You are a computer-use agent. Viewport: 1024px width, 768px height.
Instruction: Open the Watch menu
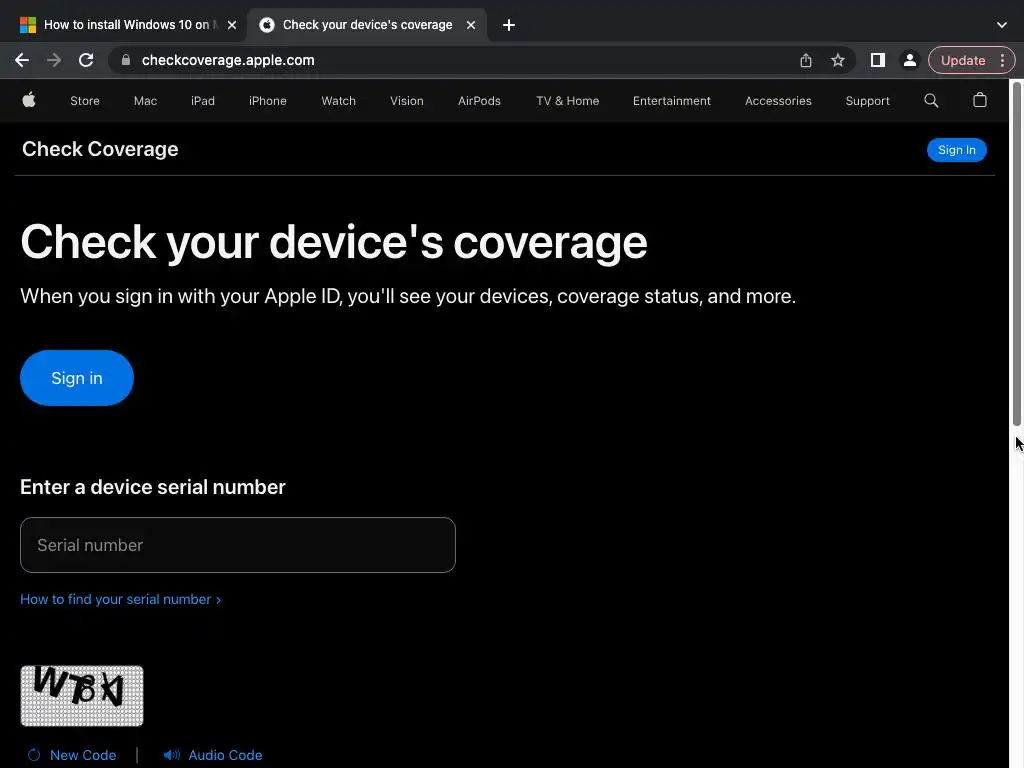(338, 101)
